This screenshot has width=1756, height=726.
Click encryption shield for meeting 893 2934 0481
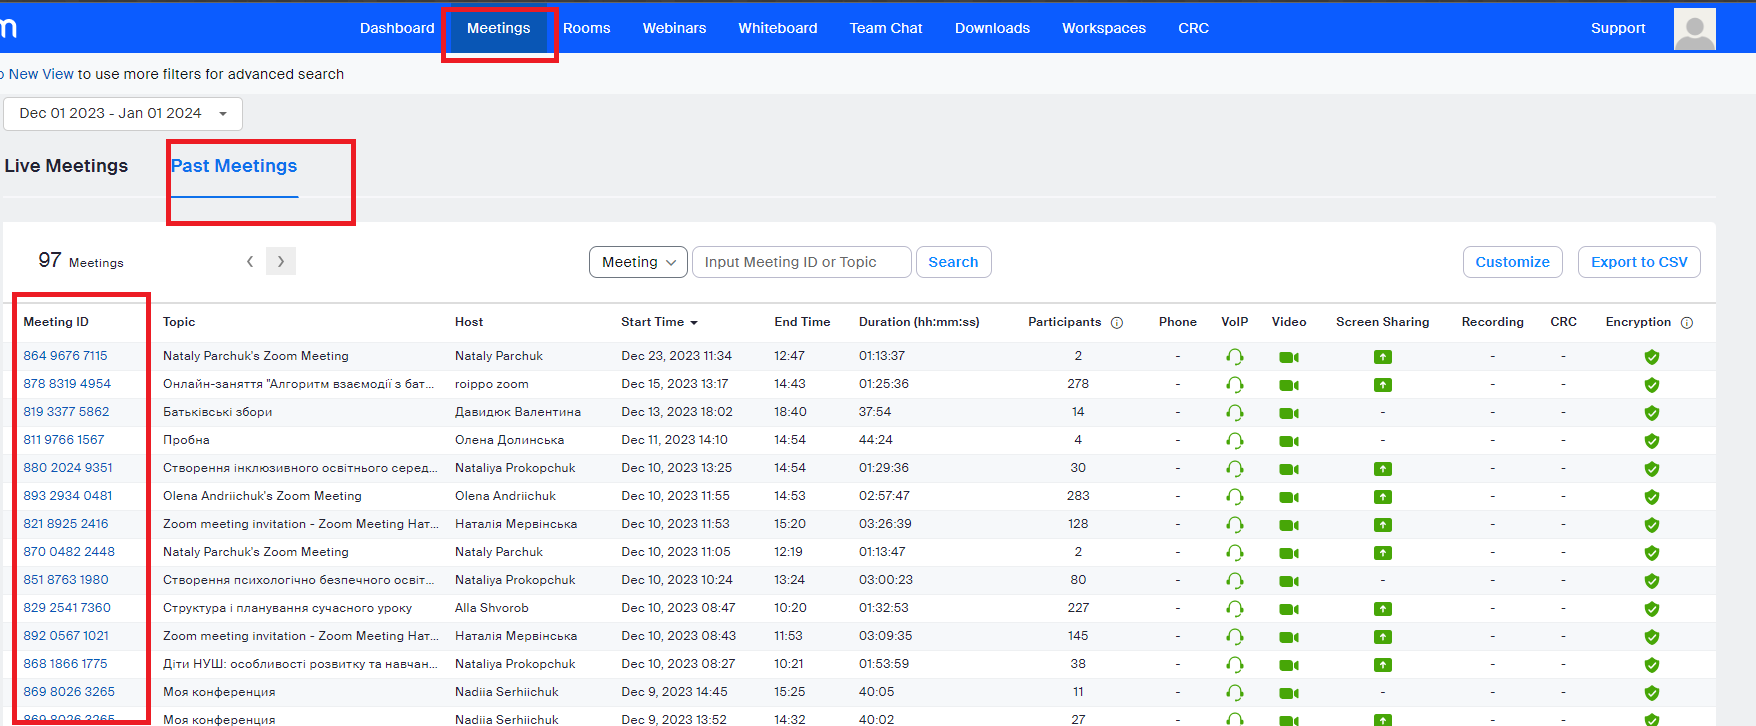[1652, 497]
